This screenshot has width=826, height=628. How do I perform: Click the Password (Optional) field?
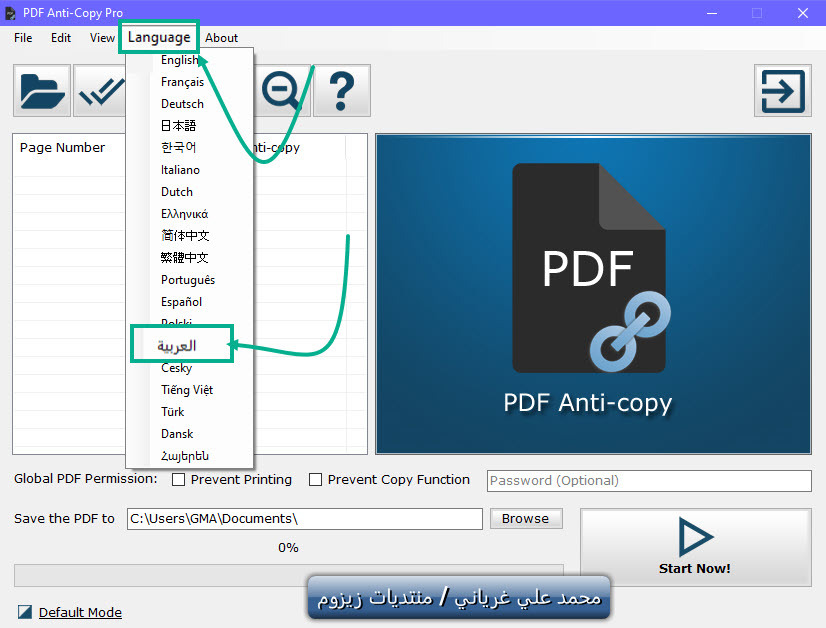(x=649, y=480)
